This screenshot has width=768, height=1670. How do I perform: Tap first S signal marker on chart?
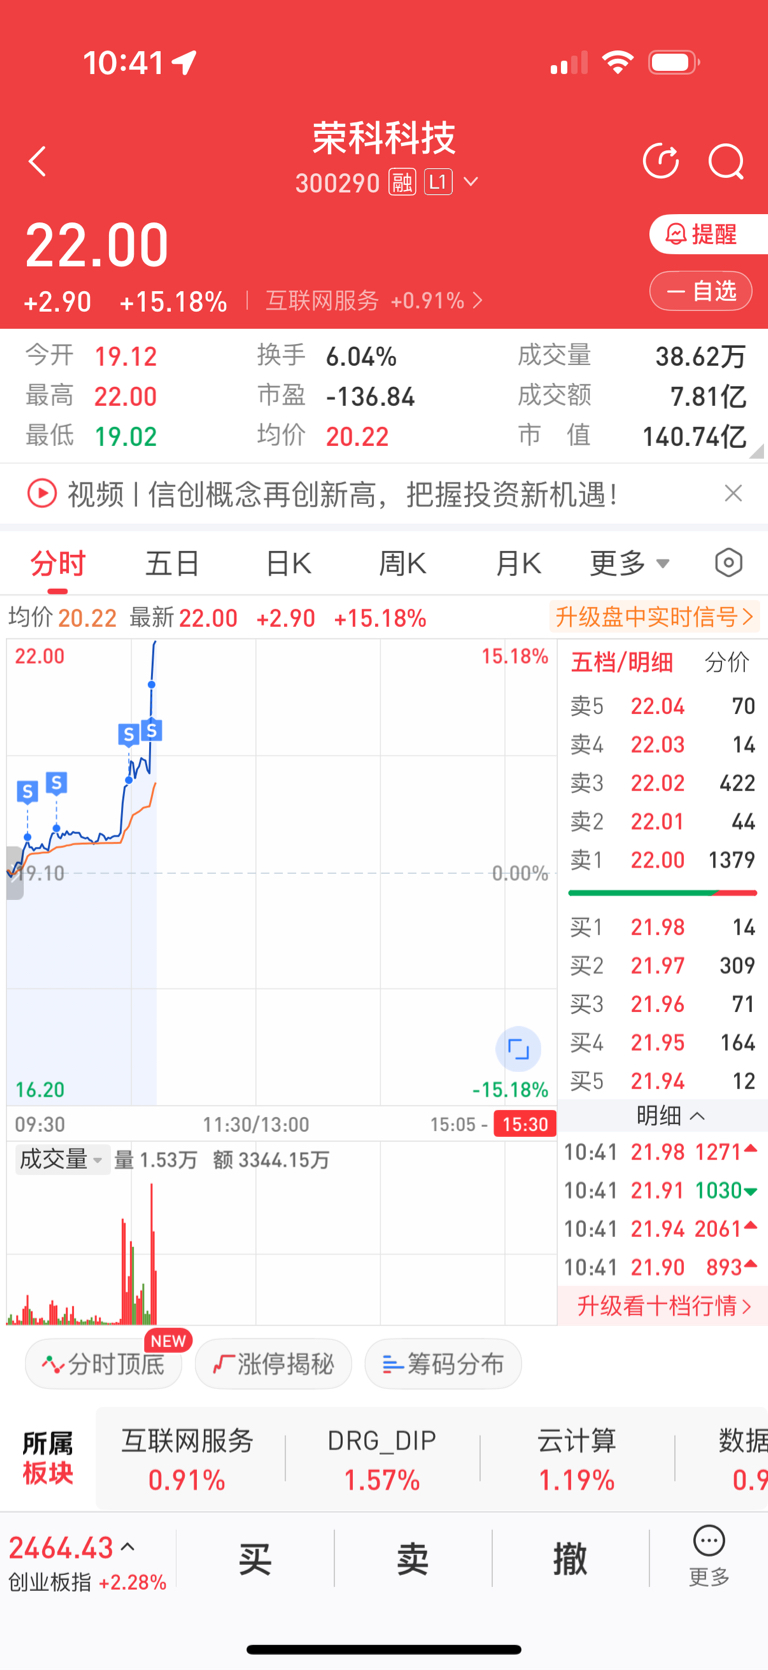pos(27,792)
